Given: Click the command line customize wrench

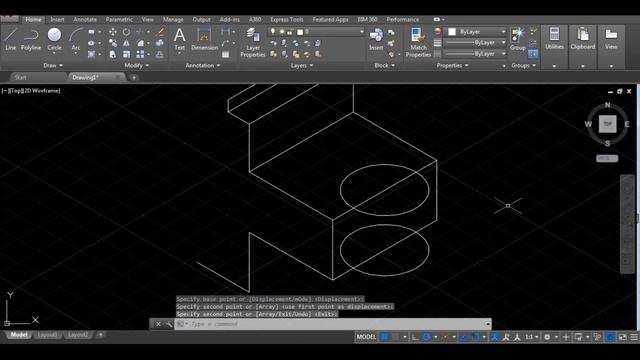Looking at the screenshot, I should pyautogui.click(x=169, y=324).
